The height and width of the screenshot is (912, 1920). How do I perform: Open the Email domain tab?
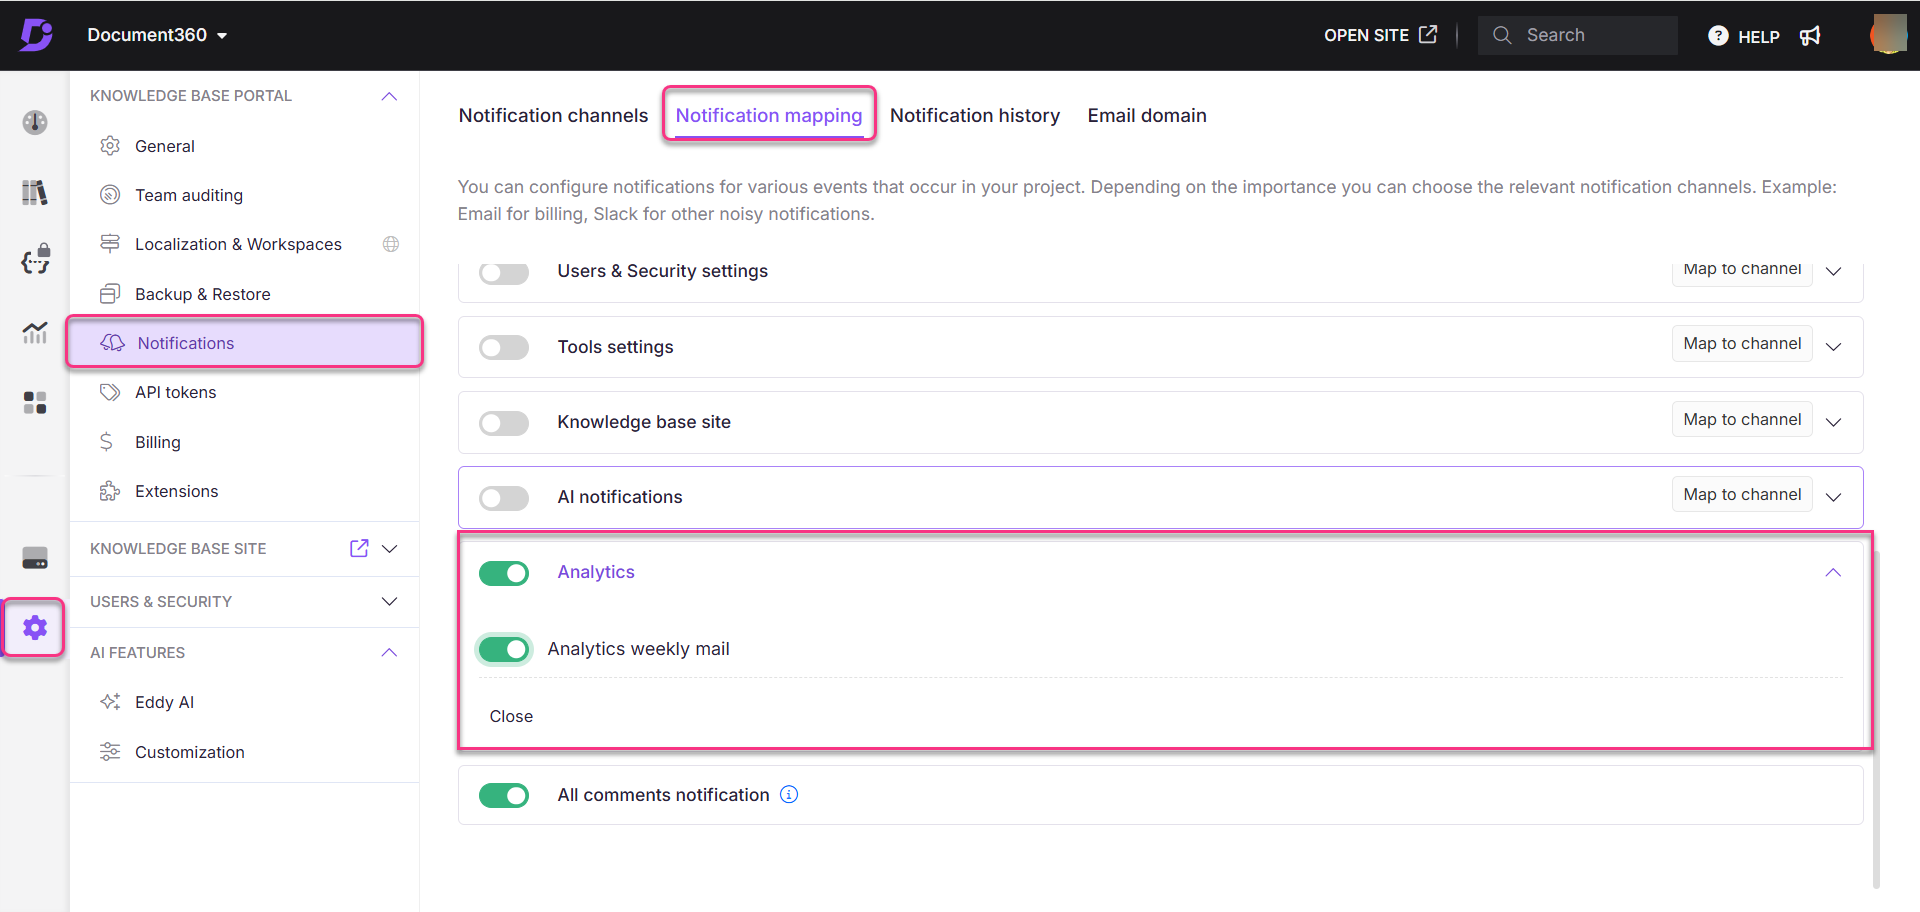[x=1147, y=115]
